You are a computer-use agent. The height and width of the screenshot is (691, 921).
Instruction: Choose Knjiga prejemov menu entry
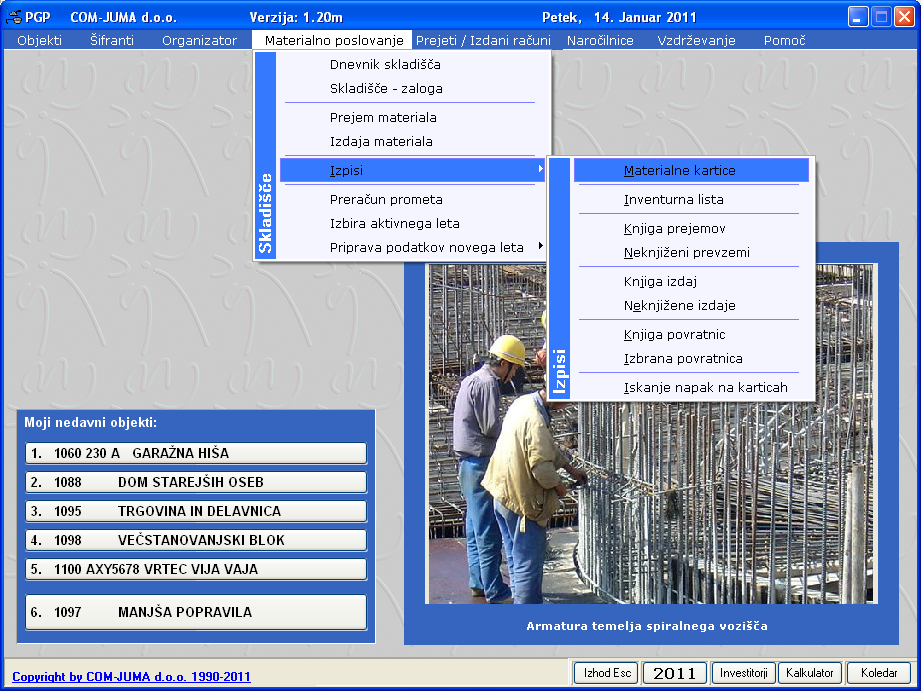pyautogui.click(x=674, y=229)
